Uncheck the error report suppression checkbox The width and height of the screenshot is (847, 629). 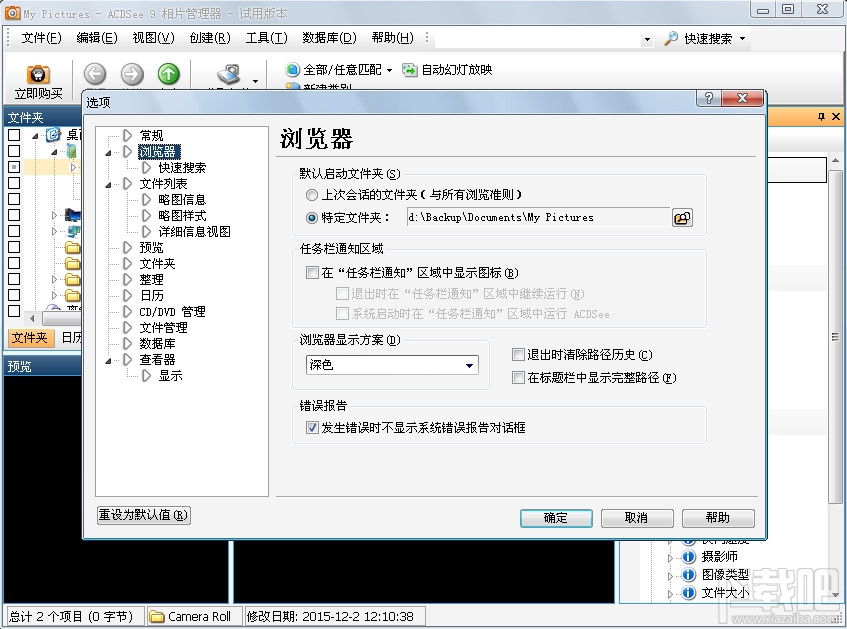(314, 427)
